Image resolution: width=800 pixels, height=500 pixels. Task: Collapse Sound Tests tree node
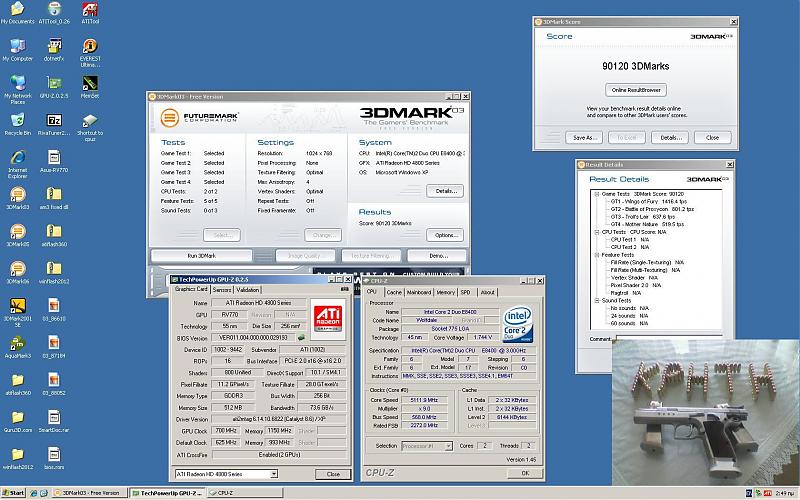596,301
